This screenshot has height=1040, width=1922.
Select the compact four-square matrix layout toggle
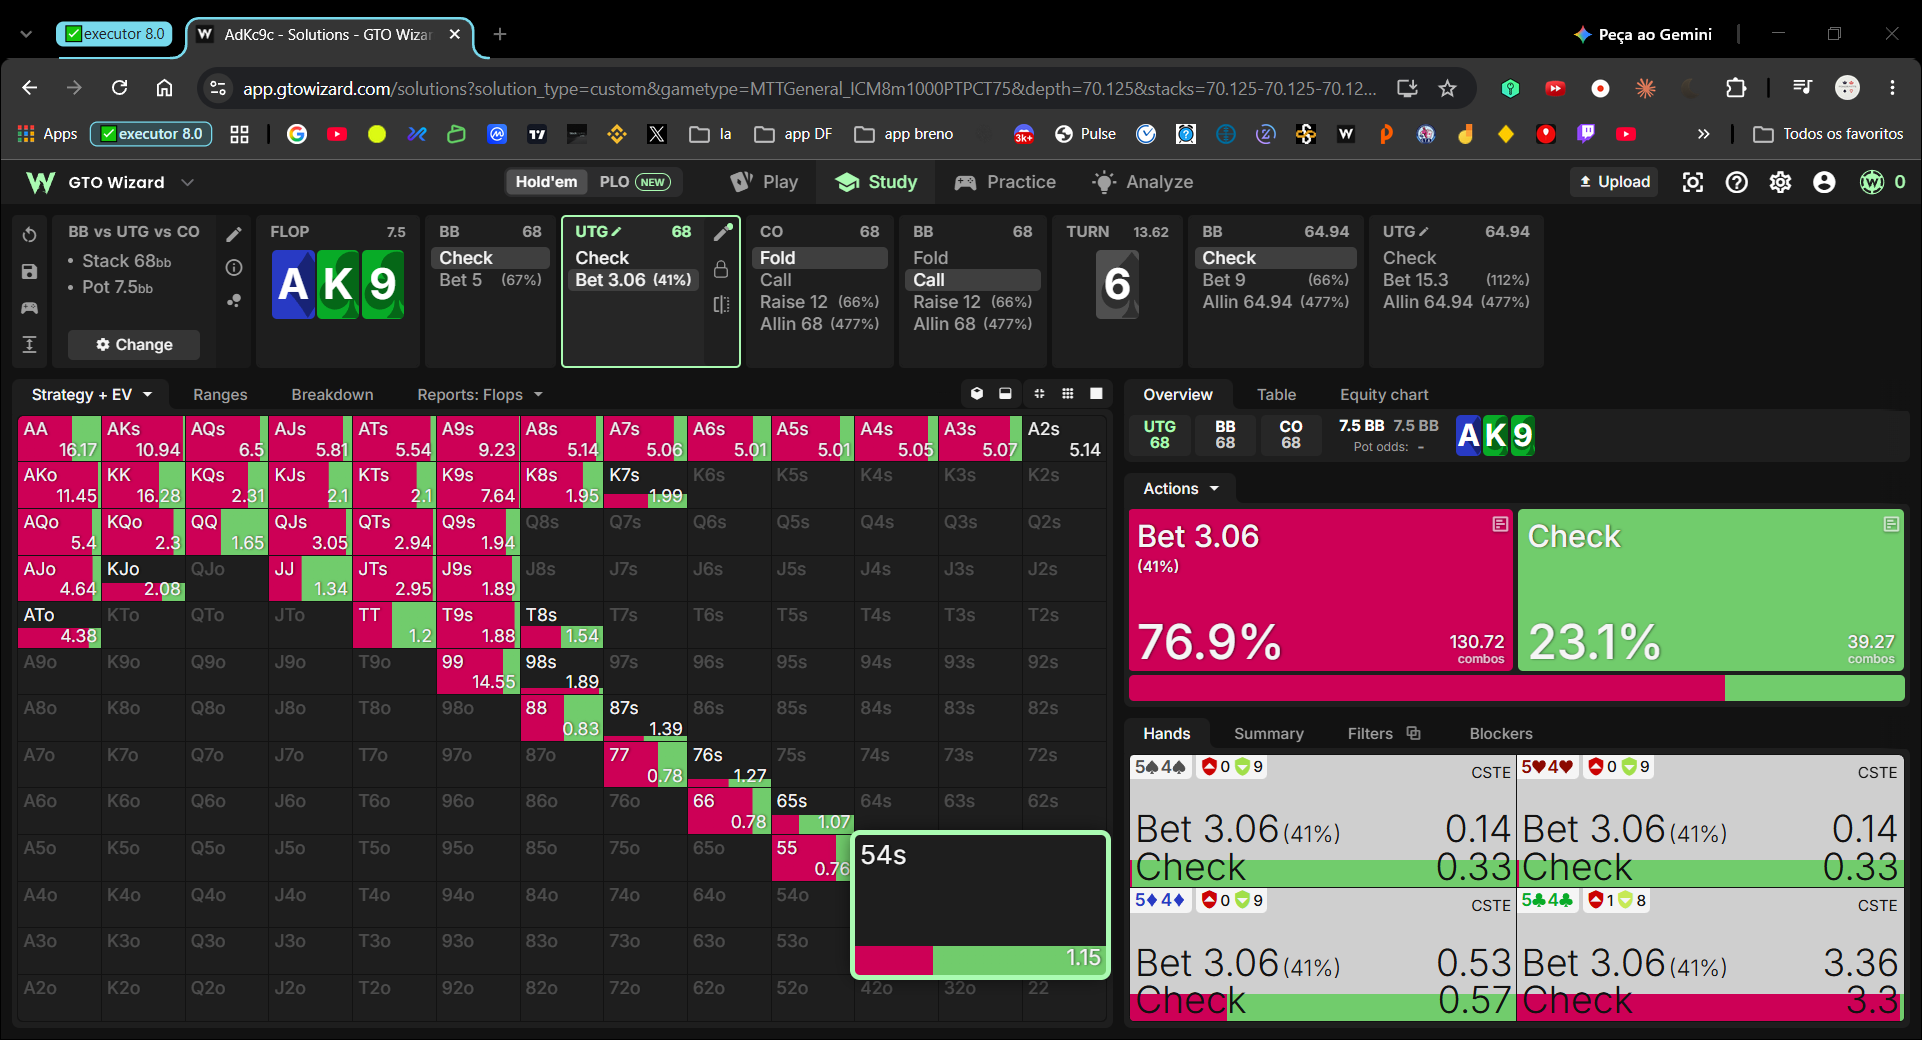pyautogui.click(x=1039, y=394)
